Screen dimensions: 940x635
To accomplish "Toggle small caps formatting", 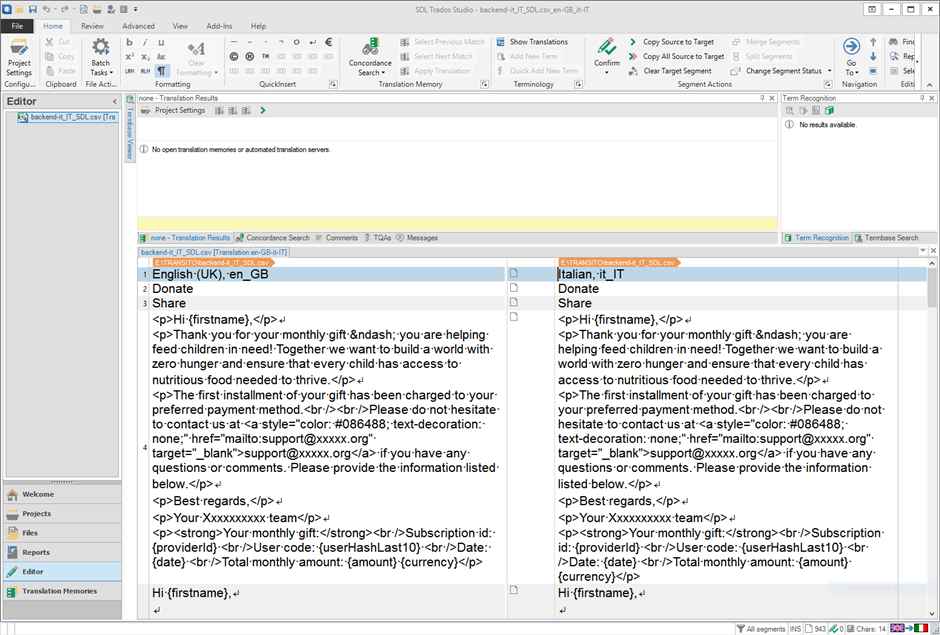I will click(x=161, y=56).
